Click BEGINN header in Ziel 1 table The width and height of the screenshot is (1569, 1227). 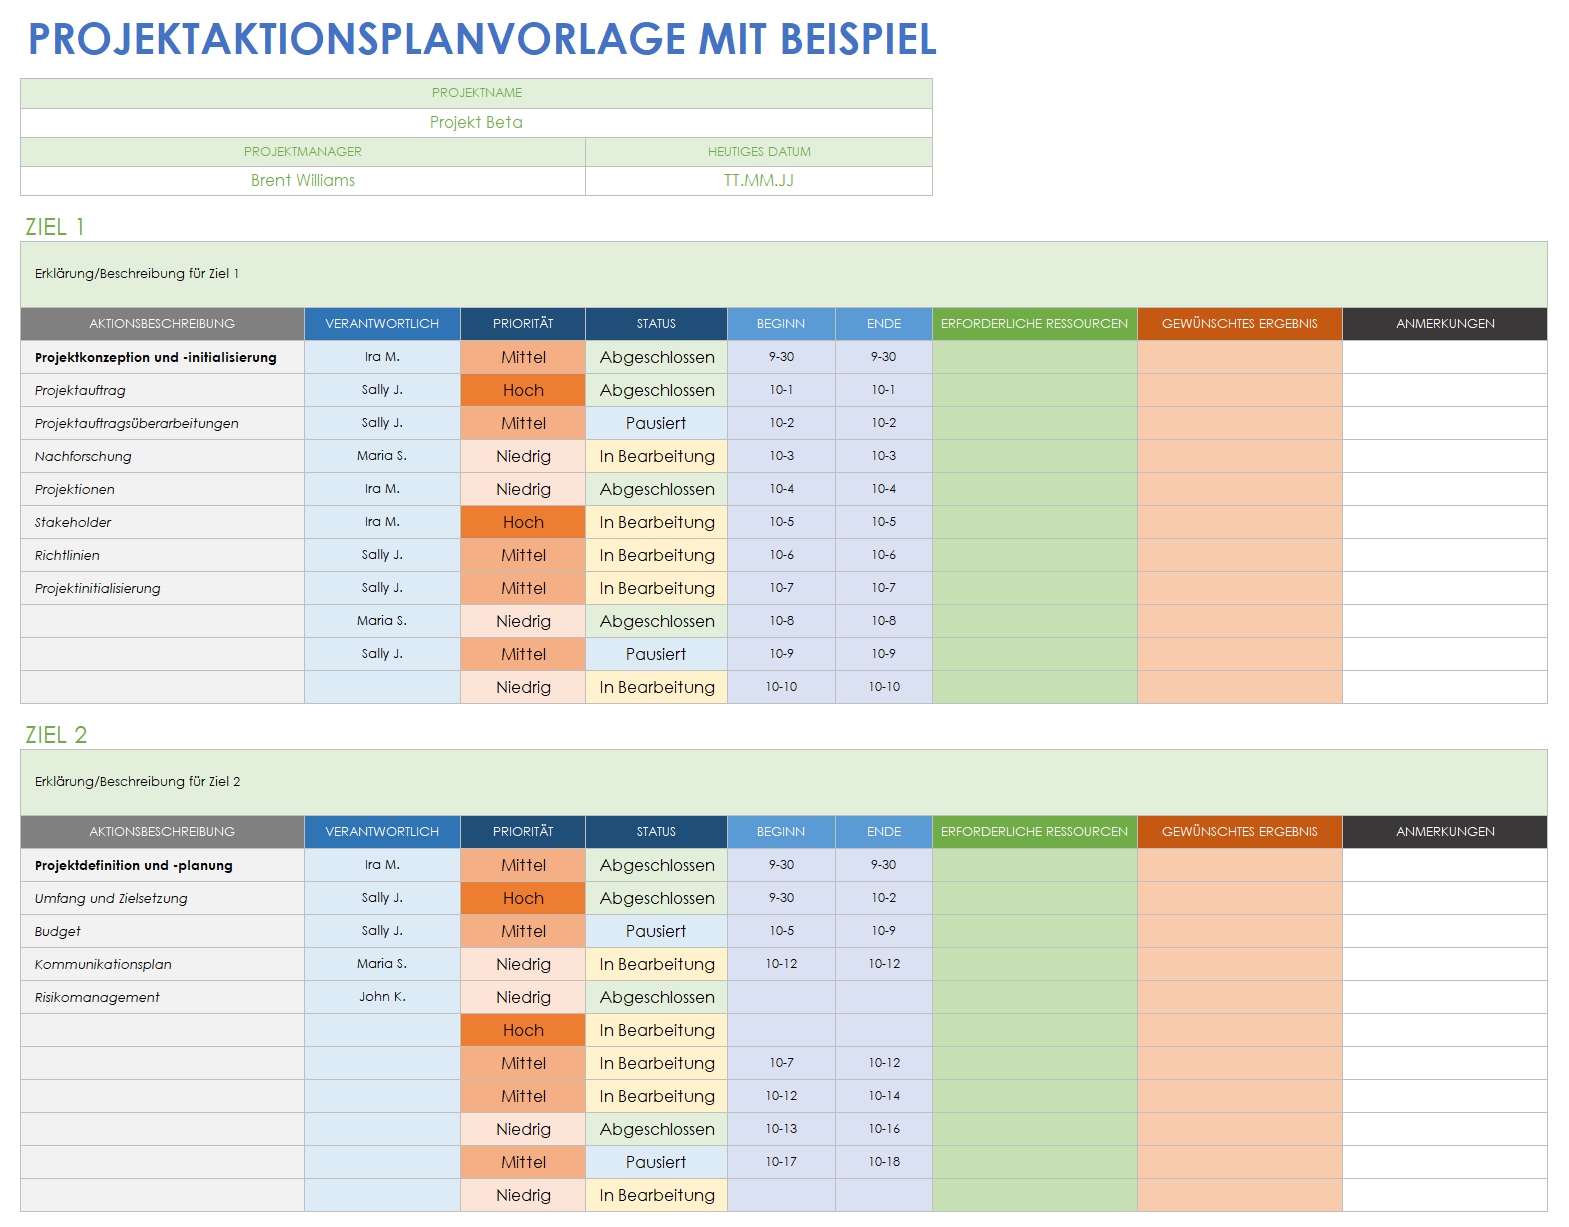pos(781,324)
